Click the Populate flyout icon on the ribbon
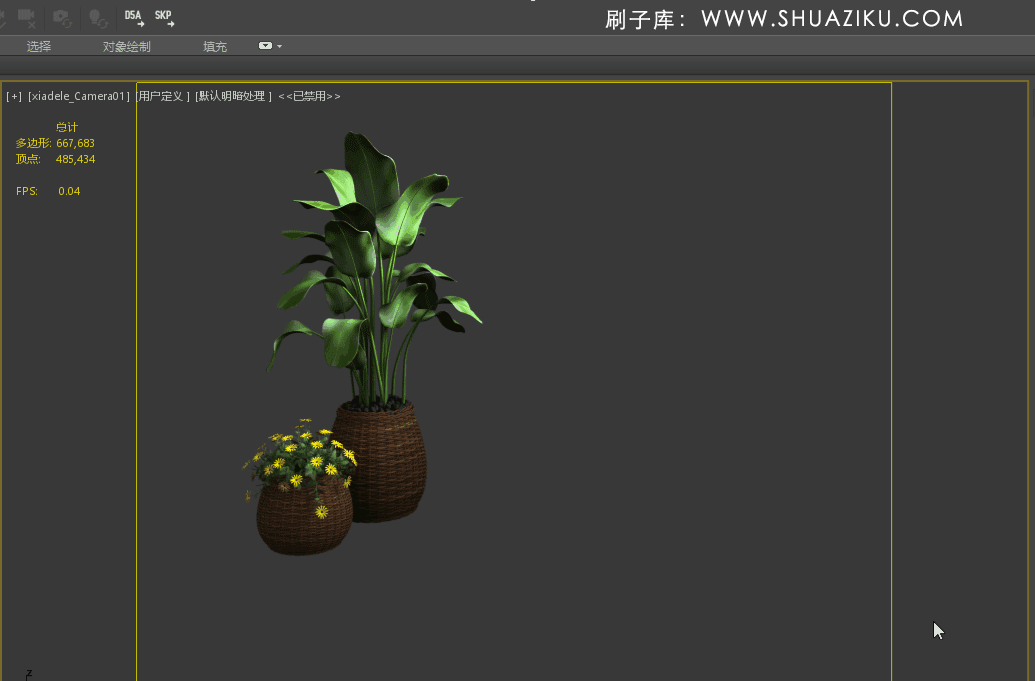The width and height of the screenshot is (1035, 681). click(x=264, y=45)
